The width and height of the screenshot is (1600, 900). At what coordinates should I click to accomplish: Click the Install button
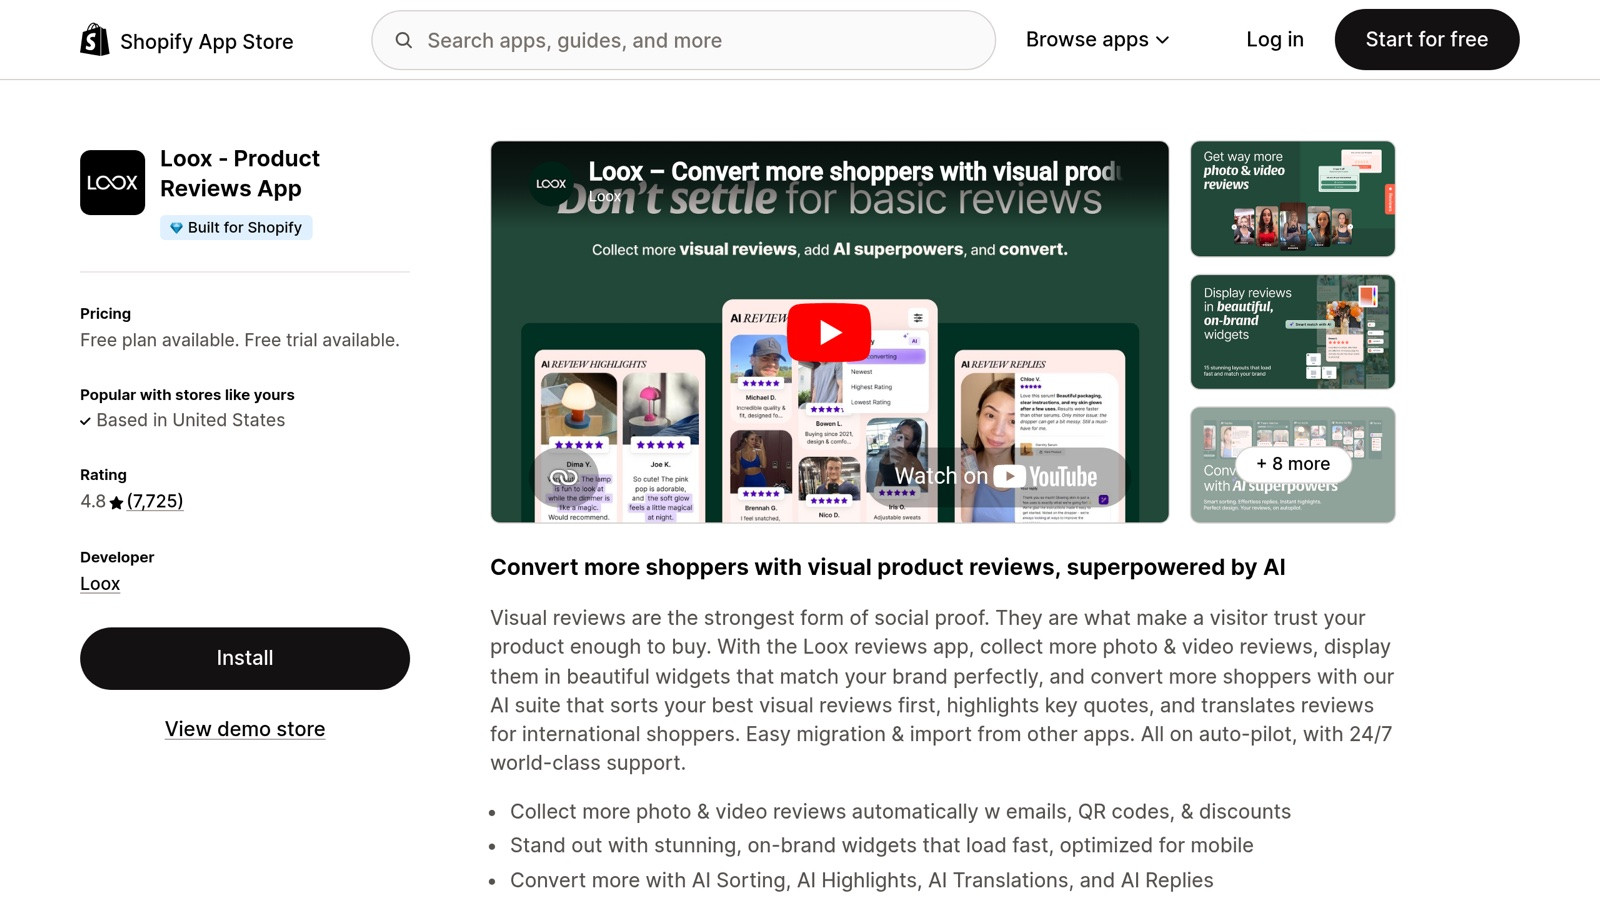click(x=245, y=657)
